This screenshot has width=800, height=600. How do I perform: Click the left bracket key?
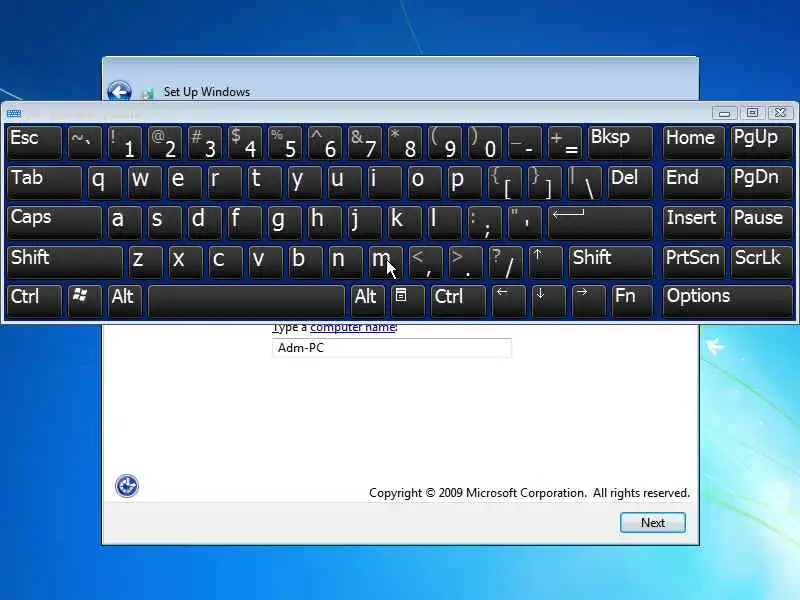[505, 182]
